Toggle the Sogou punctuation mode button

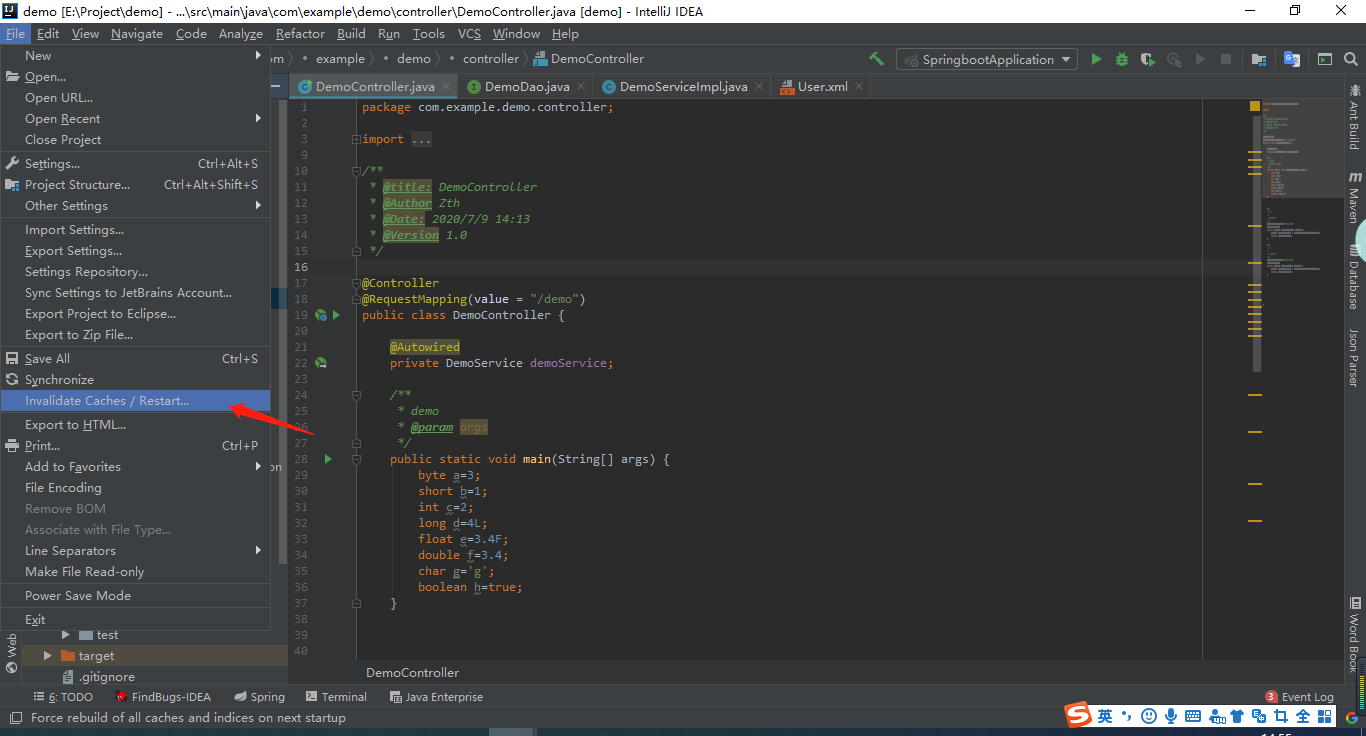point(1127,716)
